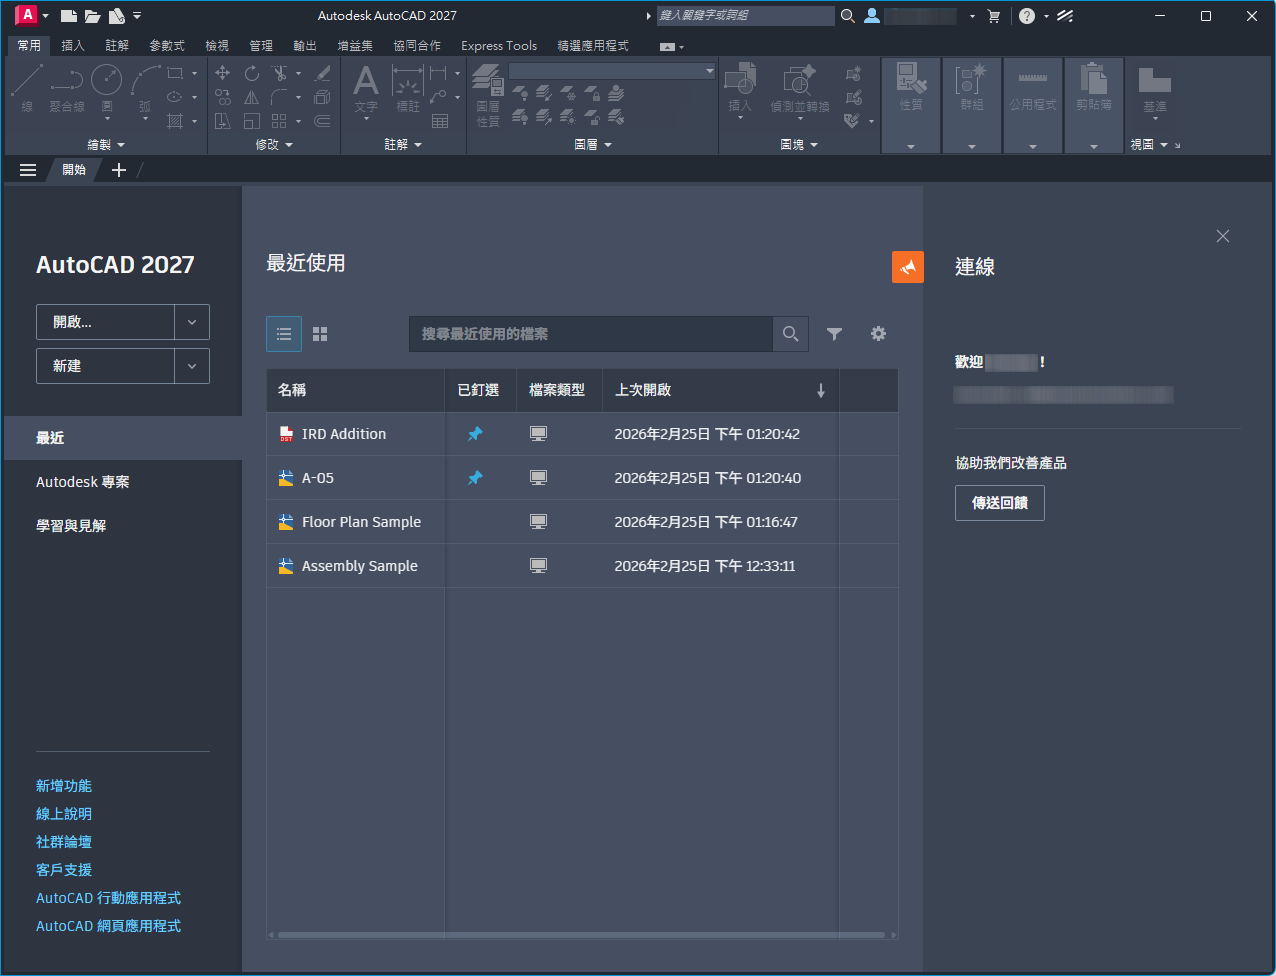Click the 新建 button
Screen dimensions: 1276x976
pyautogui.click(x=106, y=366)
